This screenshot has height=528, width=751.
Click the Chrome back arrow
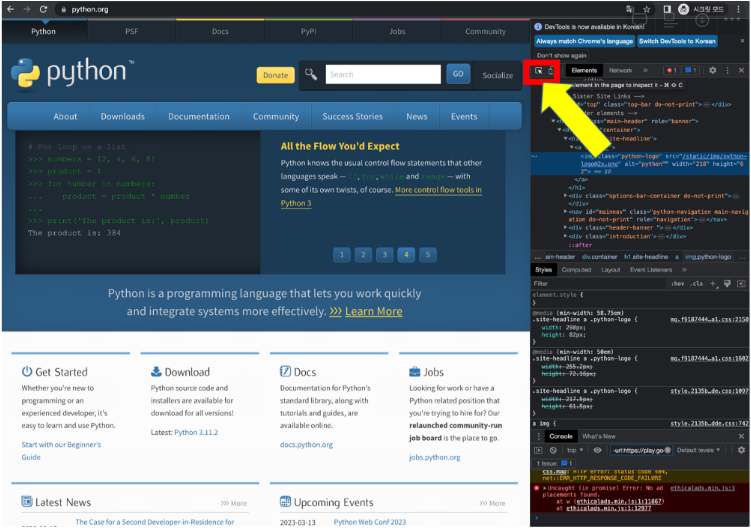11,9
